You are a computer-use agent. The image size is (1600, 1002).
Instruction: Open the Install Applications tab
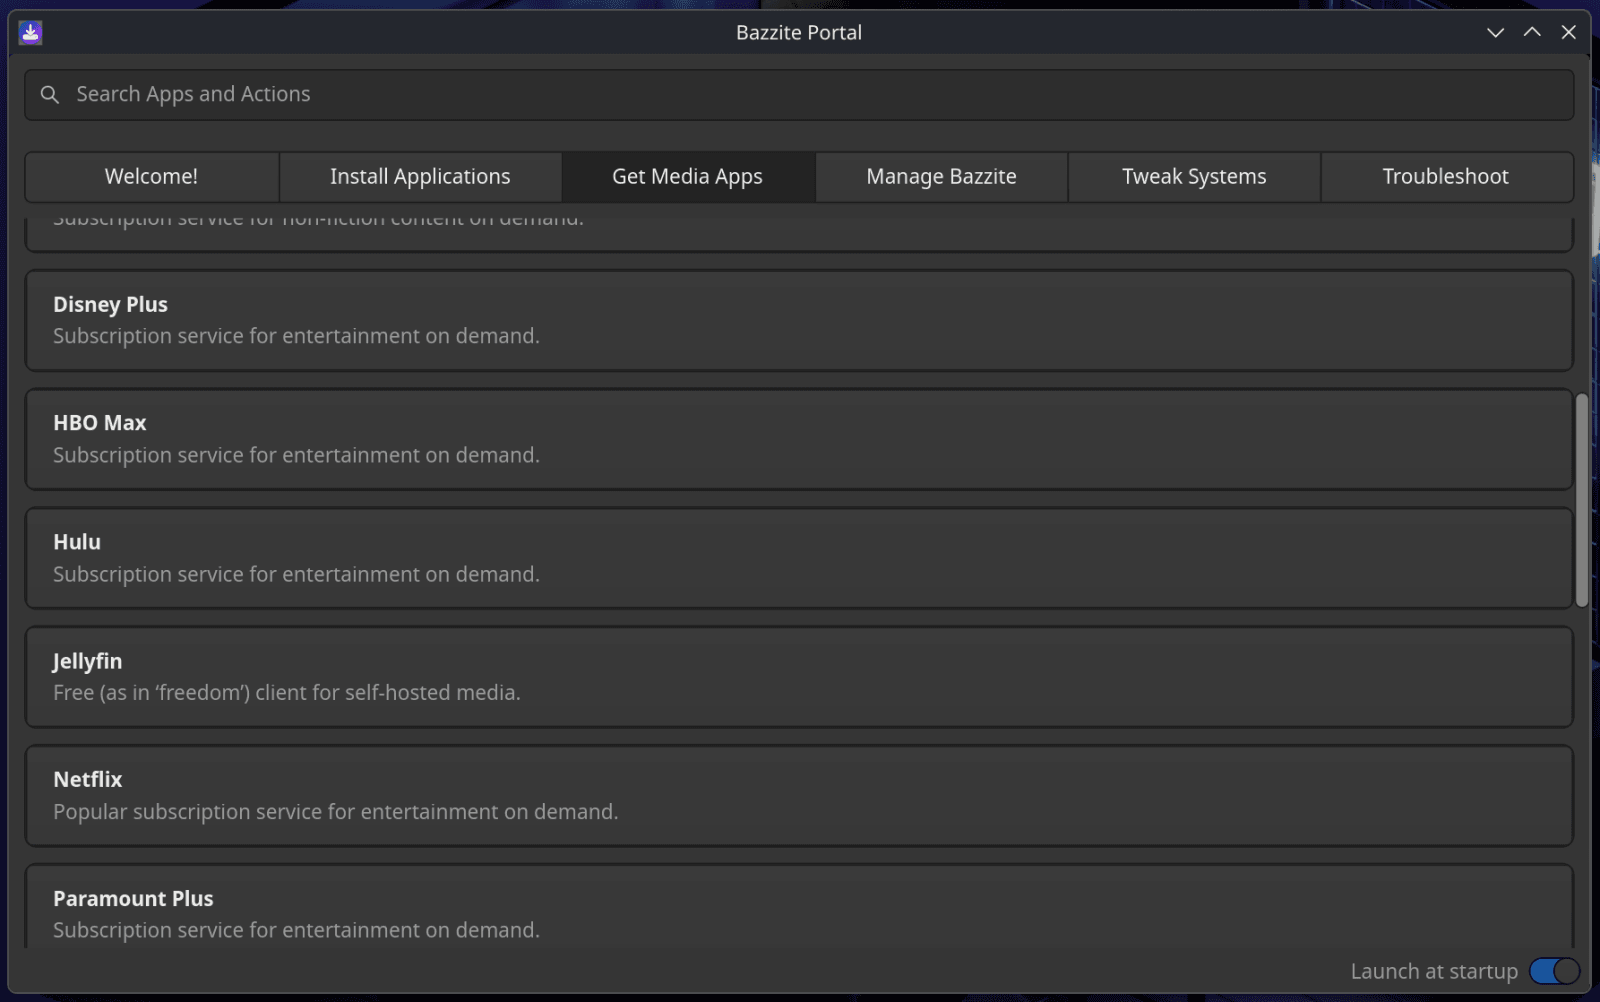(420, 177)
